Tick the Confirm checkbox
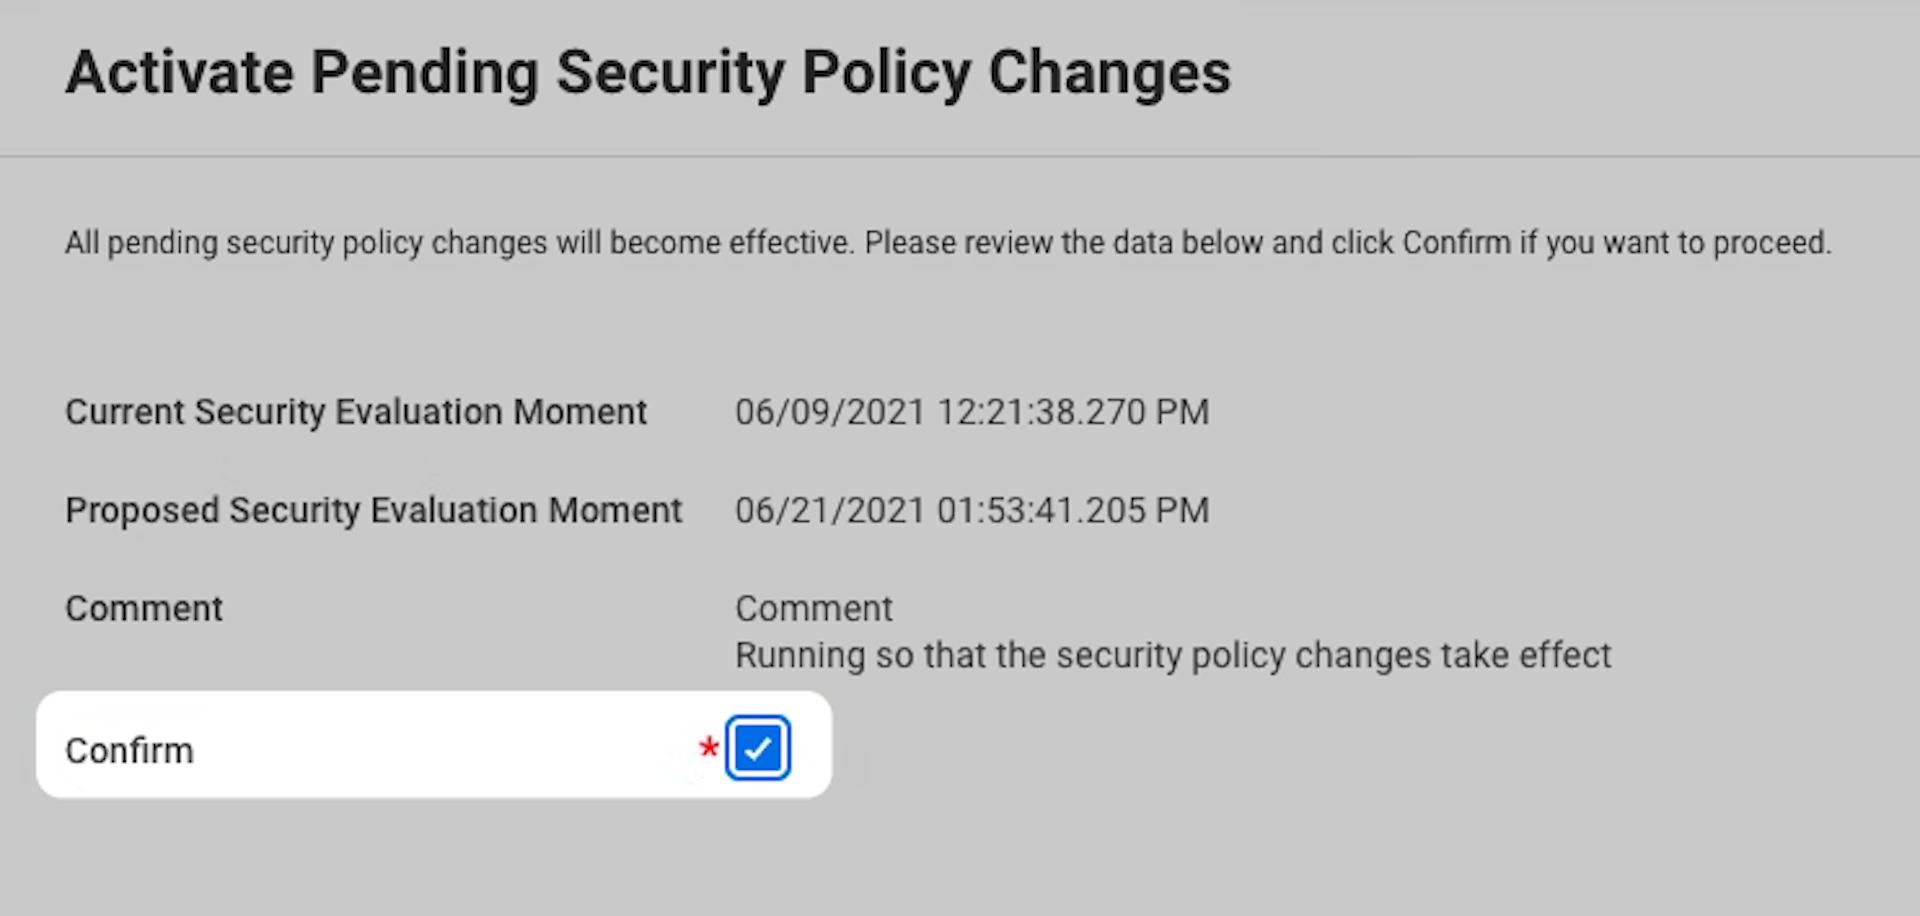This screenshot has width=1920, height=916. (x=757, y=748)
